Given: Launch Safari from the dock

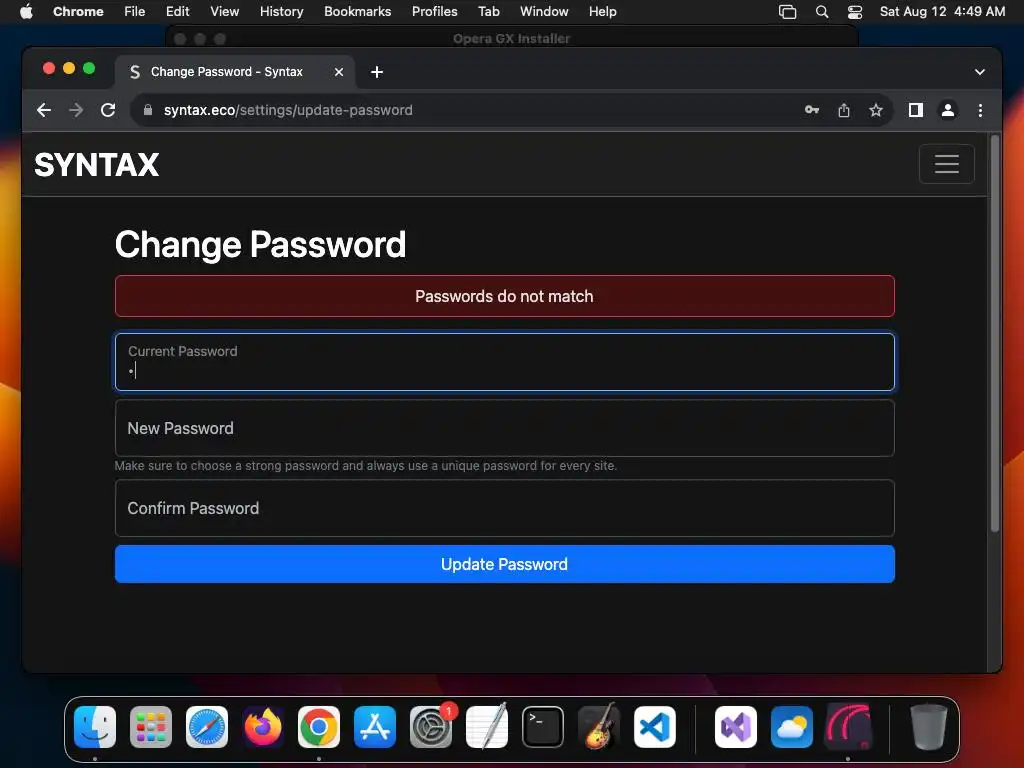Looking at the screenshot, I should [207, 727].
